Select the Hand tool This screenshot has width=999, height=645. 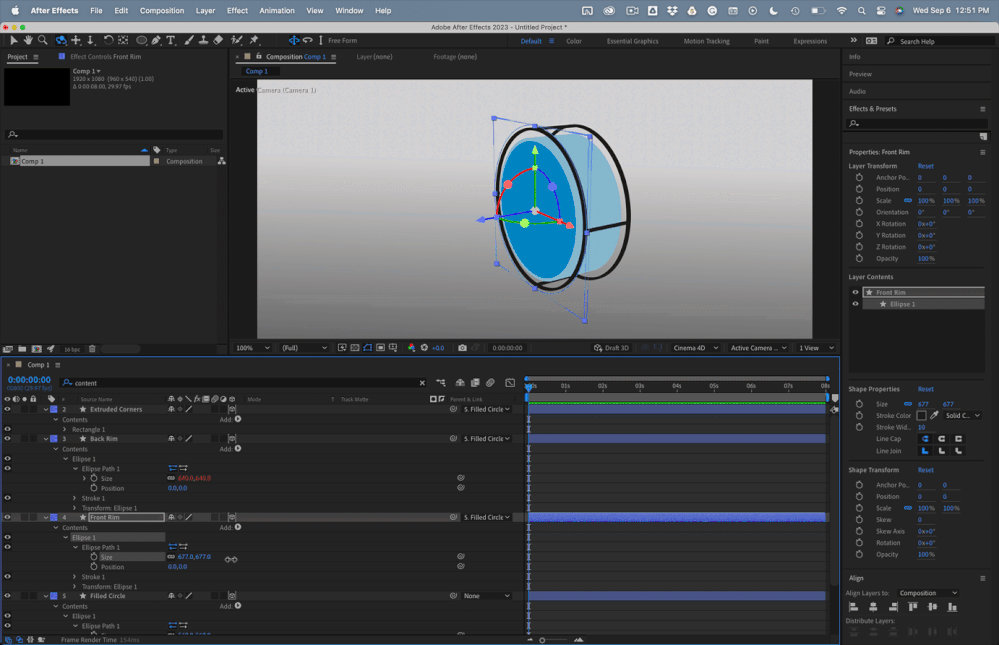point(28,41)
